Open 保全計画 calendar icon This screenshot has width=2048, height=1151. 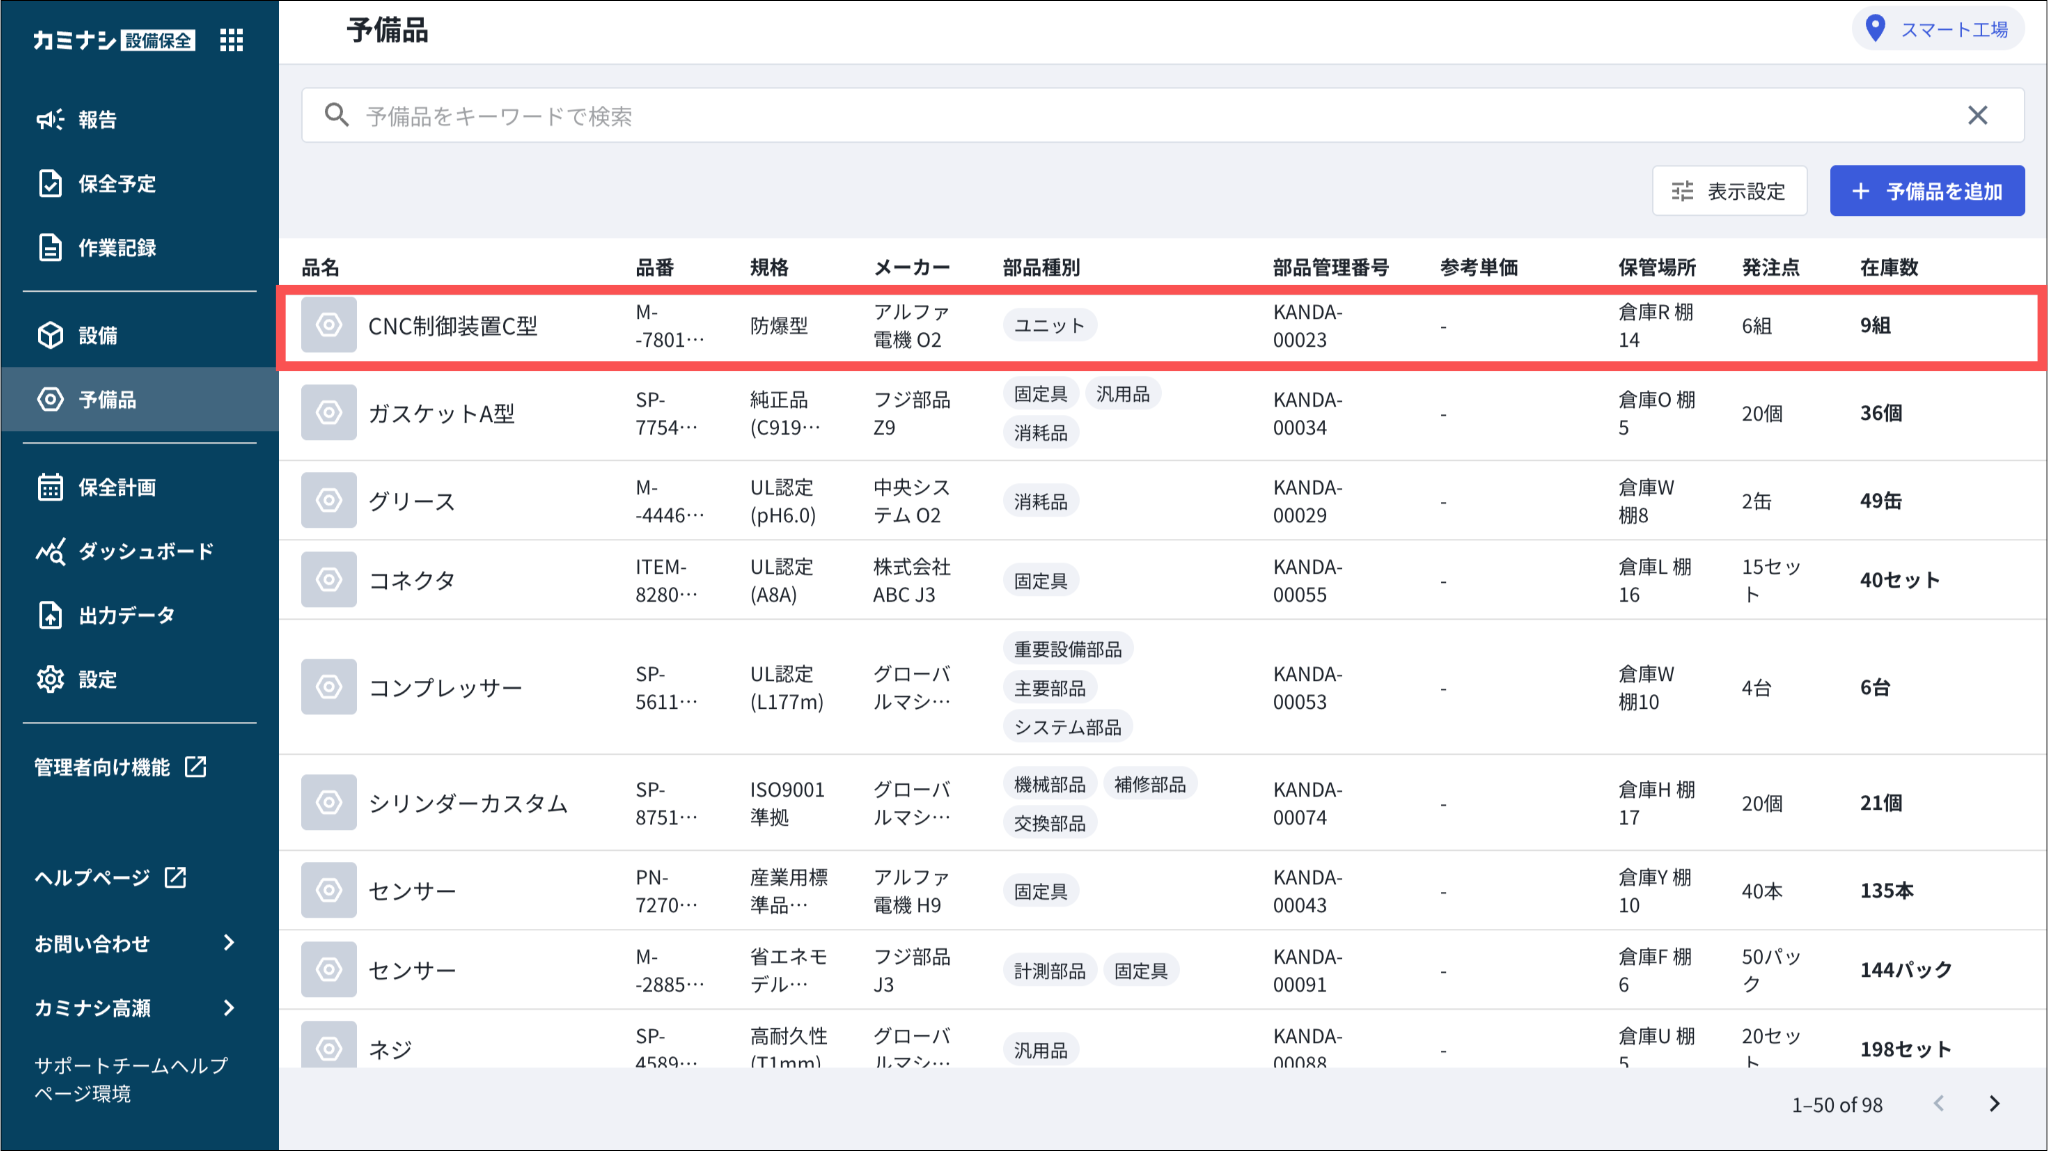tap(50, 487)
